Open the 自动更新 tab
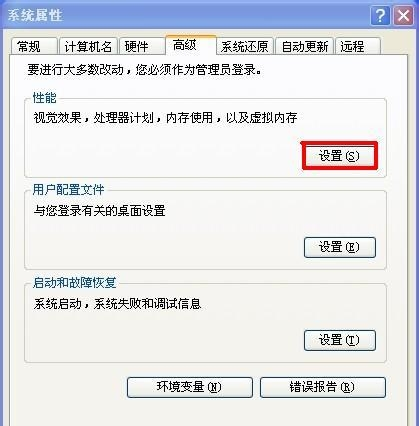Image resolution: width=420 pixels, height=426 pixels. pos(305,46)
